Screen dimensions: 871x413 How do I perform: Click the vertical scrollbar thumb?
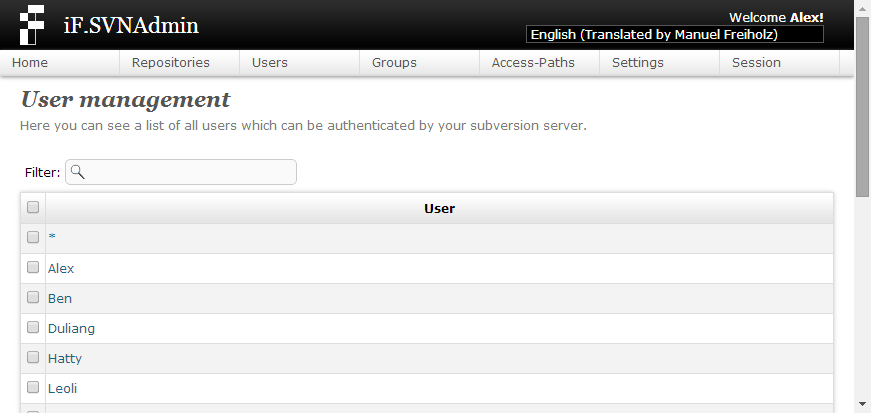tap(862, 107)
